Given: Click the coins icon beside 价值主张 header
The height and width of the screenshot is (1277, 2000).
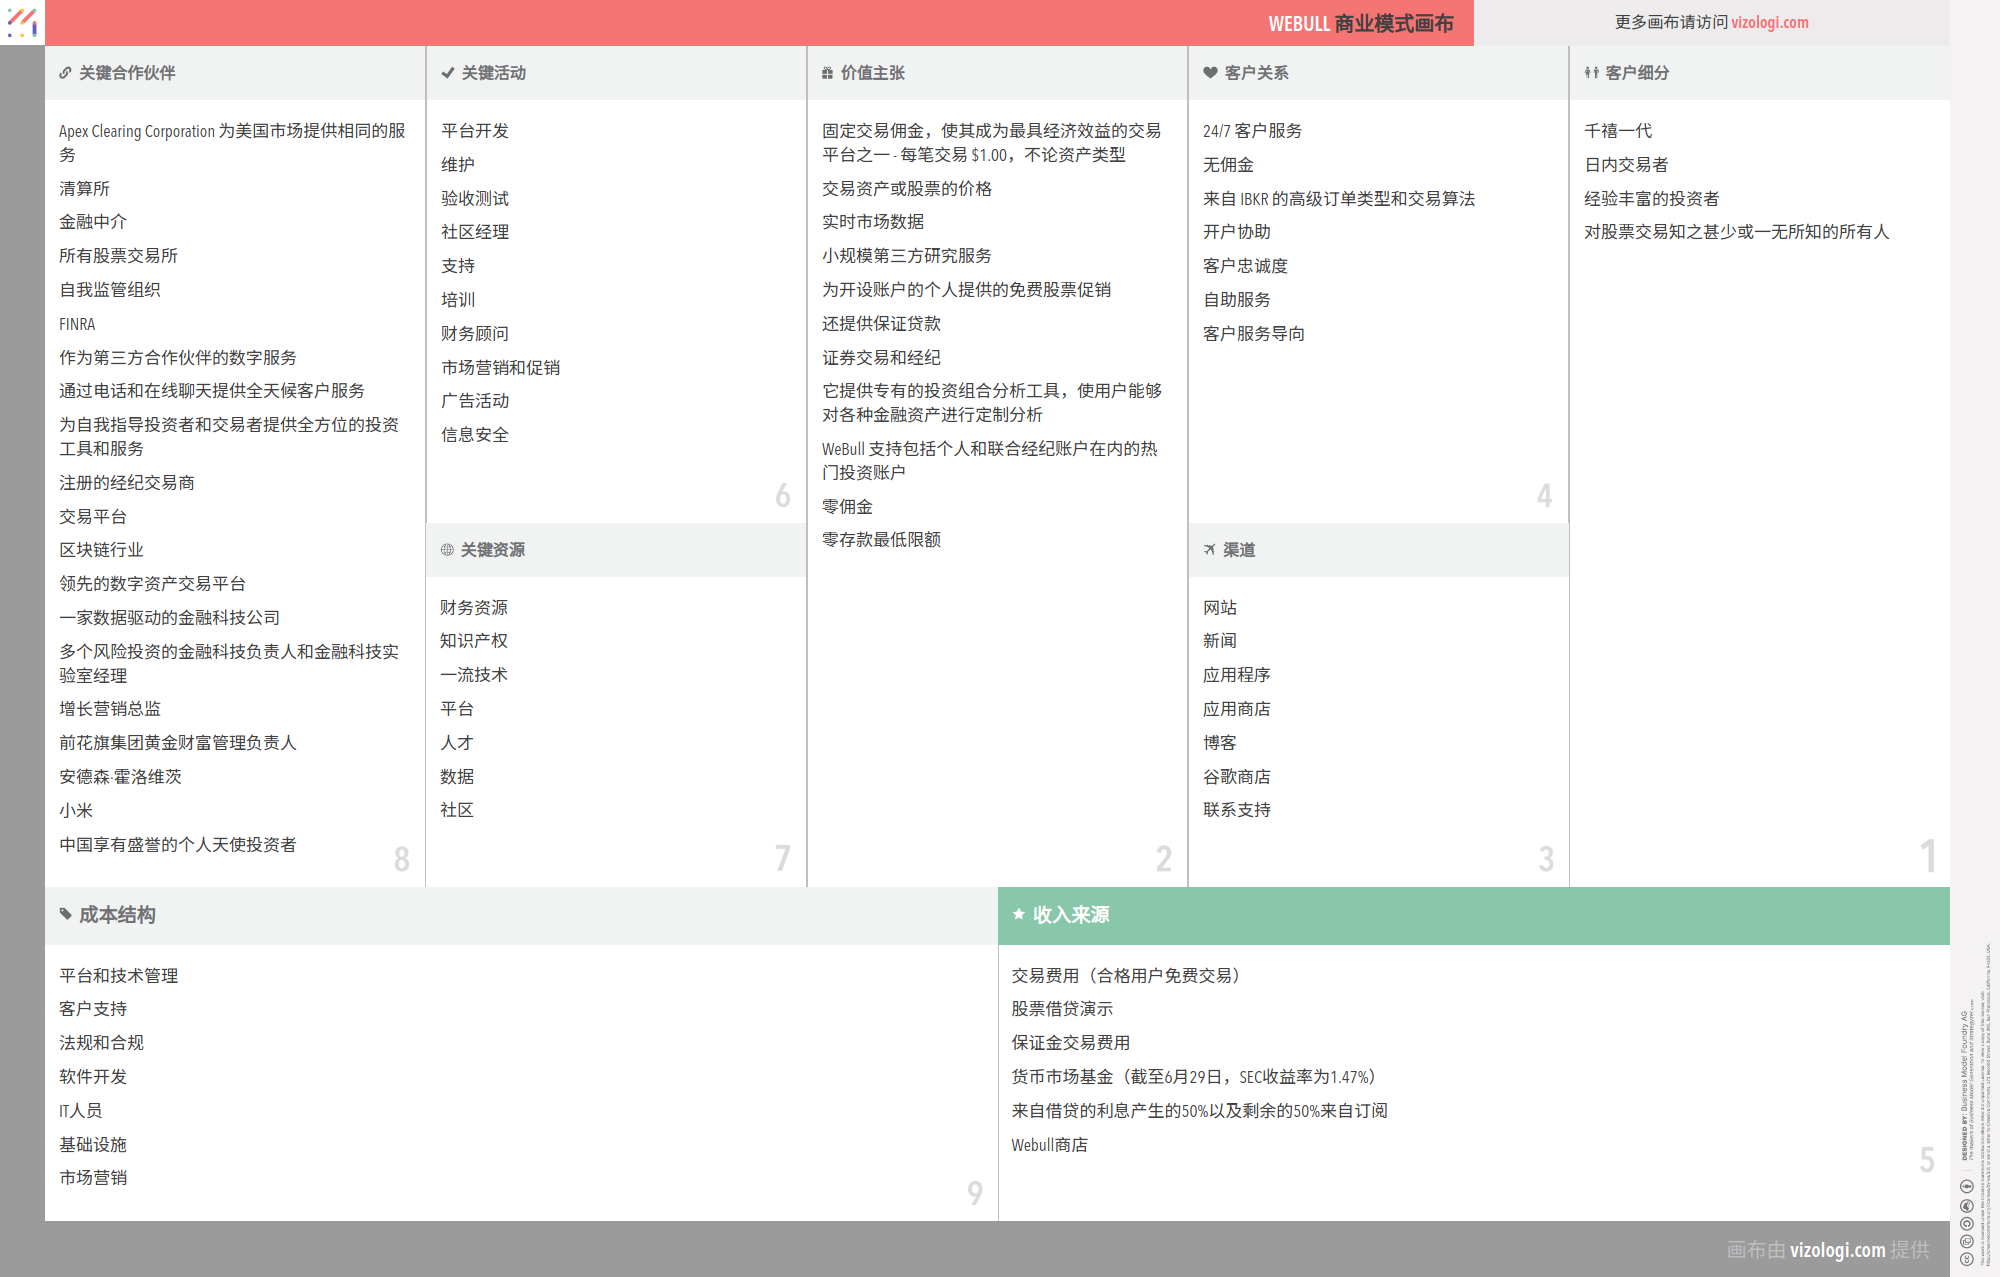Looking at the screenshot, I should [x=827, y=72].
